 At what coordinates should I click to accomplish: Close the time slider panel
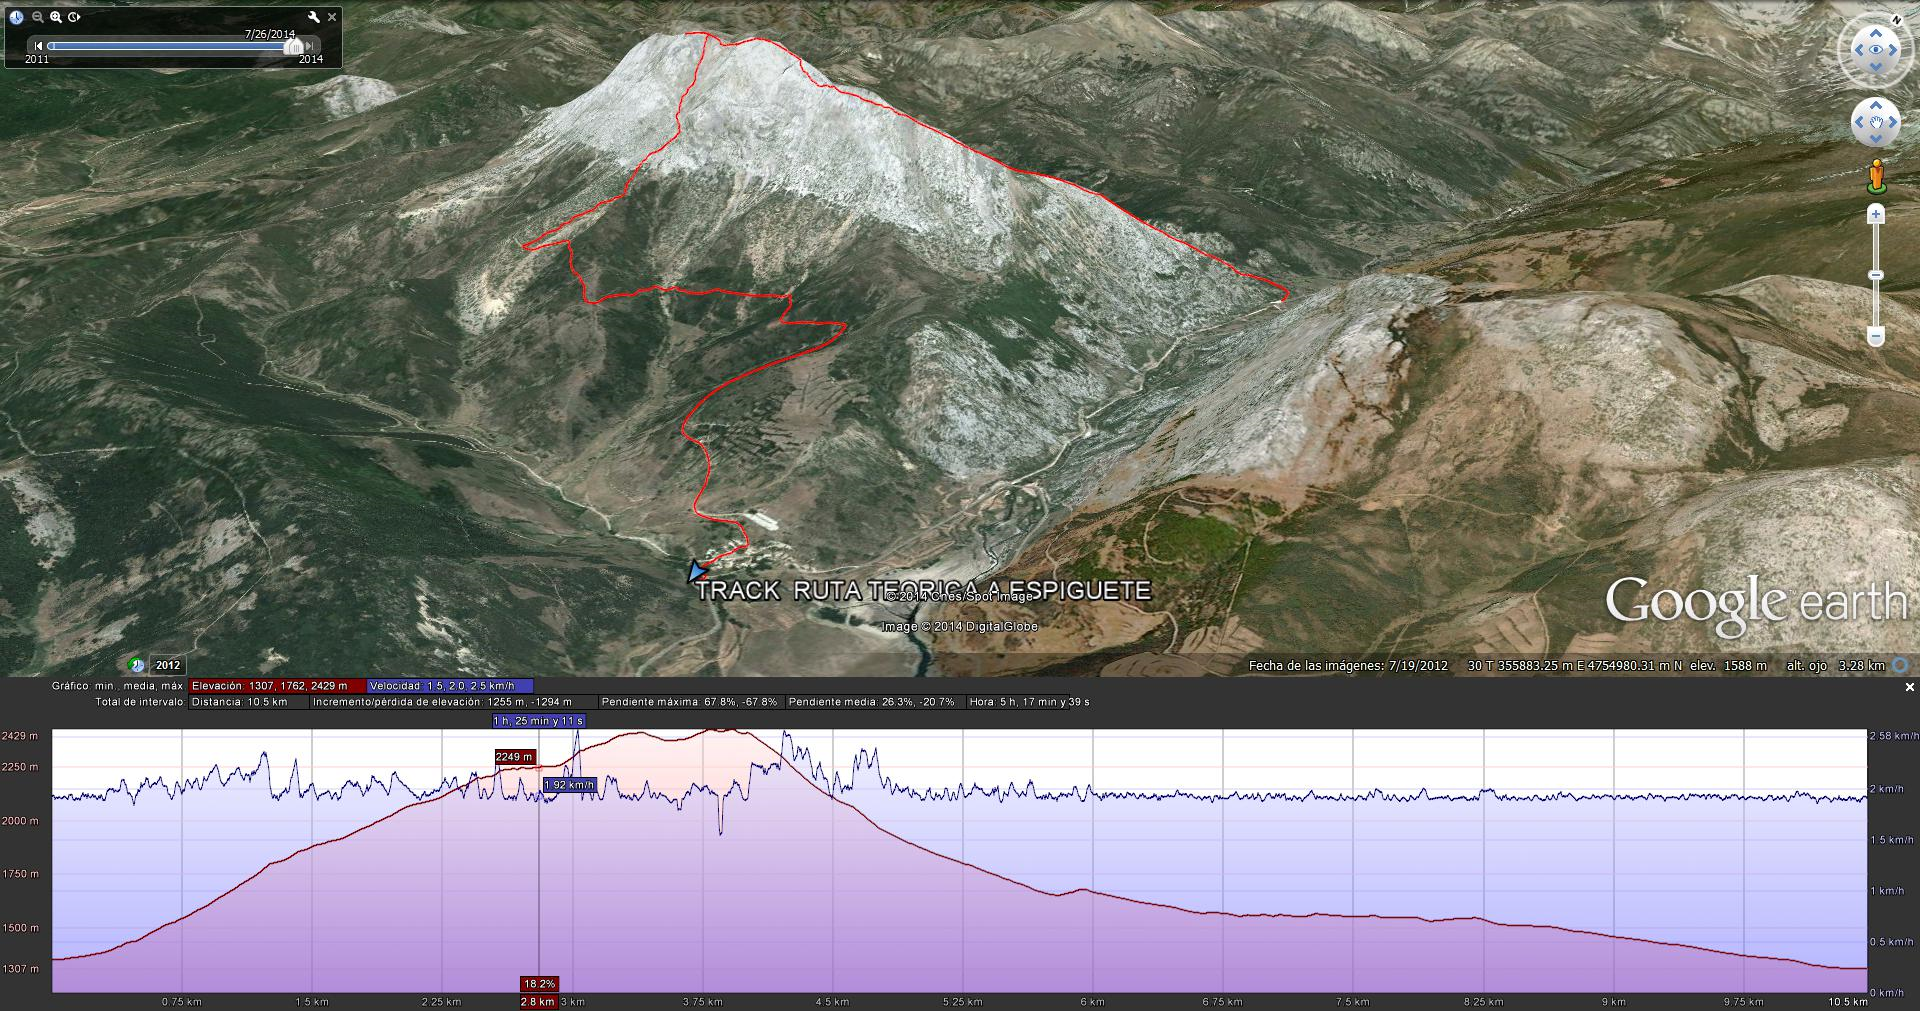pyautogui.click(x=332, y=17)
